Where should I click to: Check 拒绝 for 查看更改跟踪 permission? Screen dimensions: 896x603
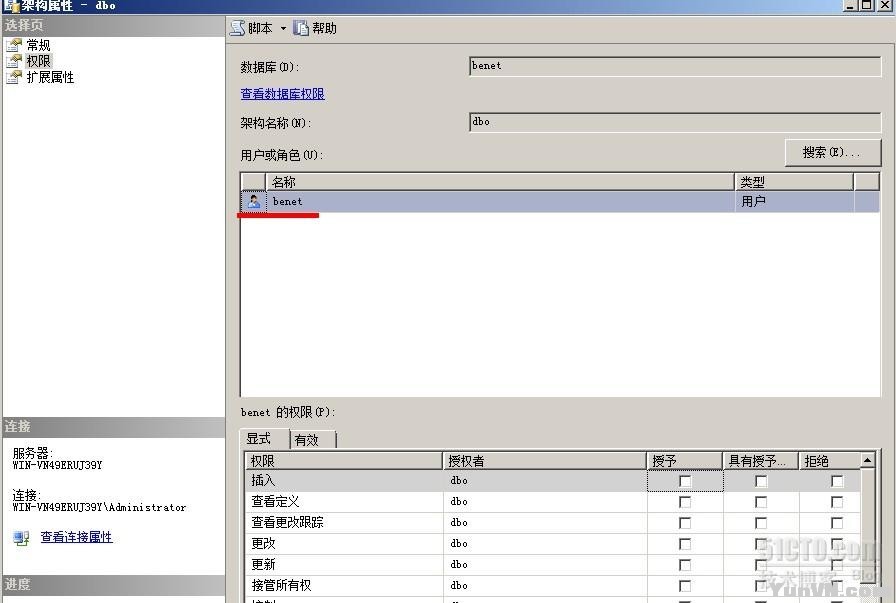[x=837, y=523]
